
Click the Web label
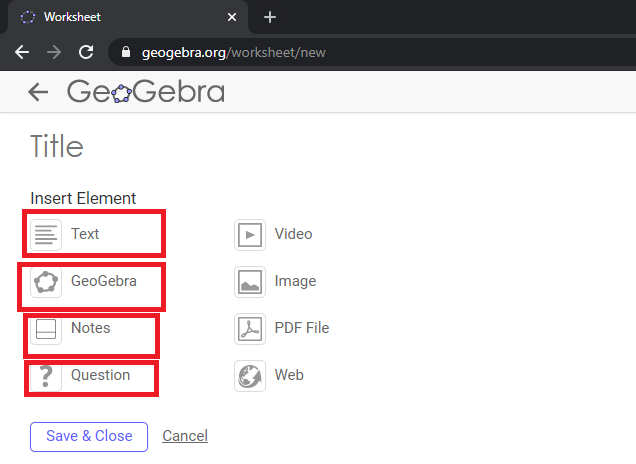(289, 375)
